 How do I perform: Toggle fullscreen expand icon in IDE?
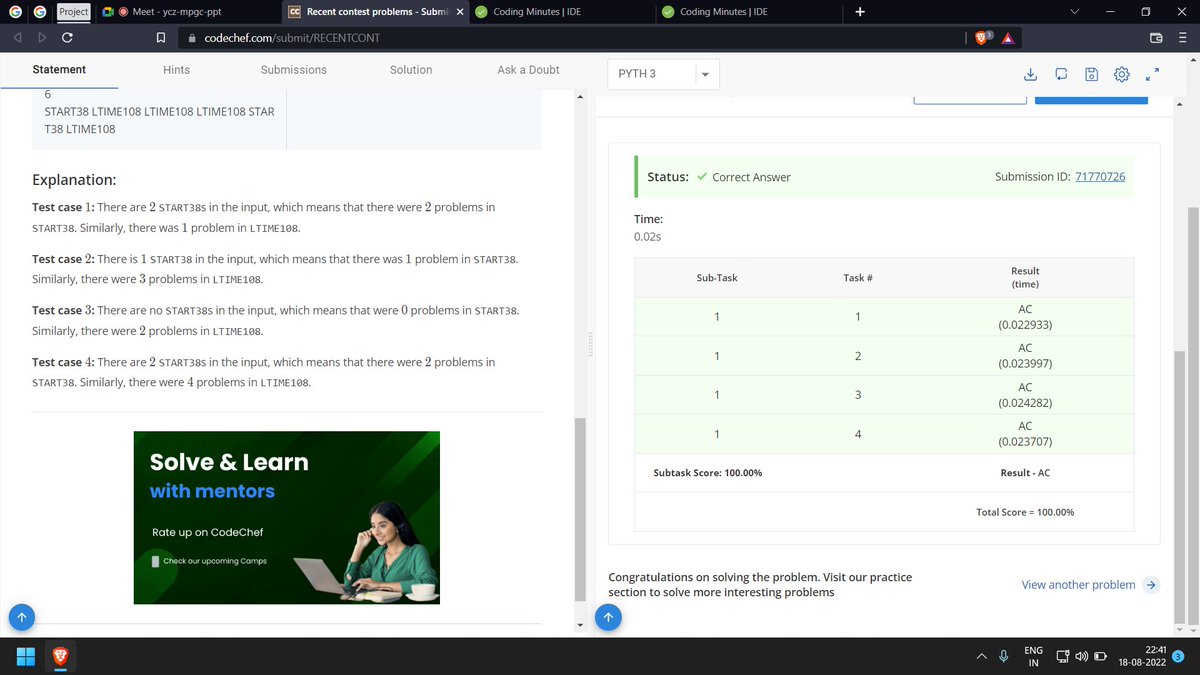tap(1152, 74)
